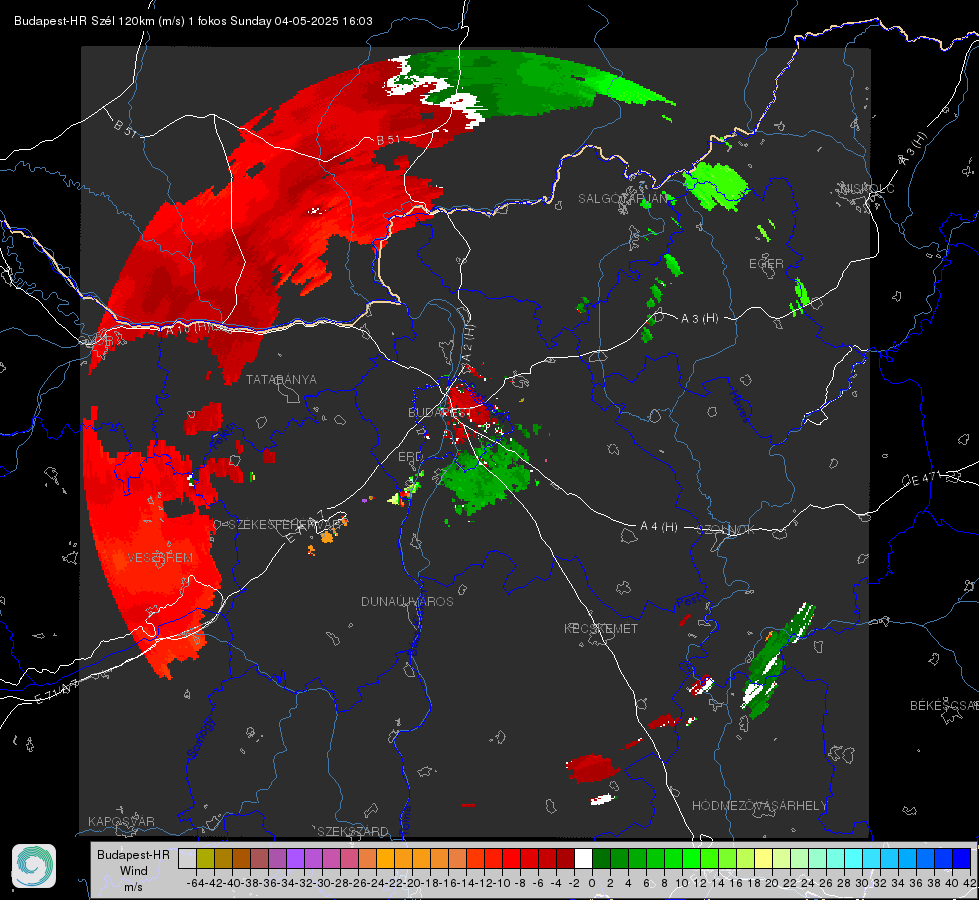Viewport: 979px width, 900px height.
Task: Click the TATABANYA city label
Action: pyautogui.click(x=281, y=379)
